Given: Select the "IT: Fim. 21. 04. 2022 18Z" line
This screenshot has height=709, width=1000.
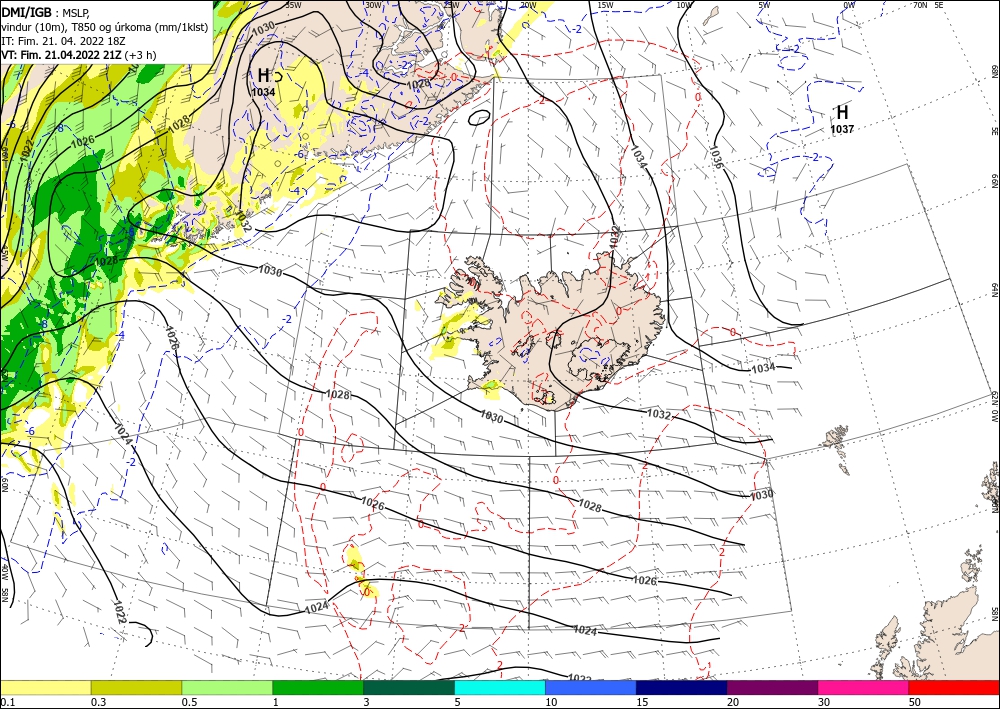Looking at the screenshot, I should click(63, 41).
